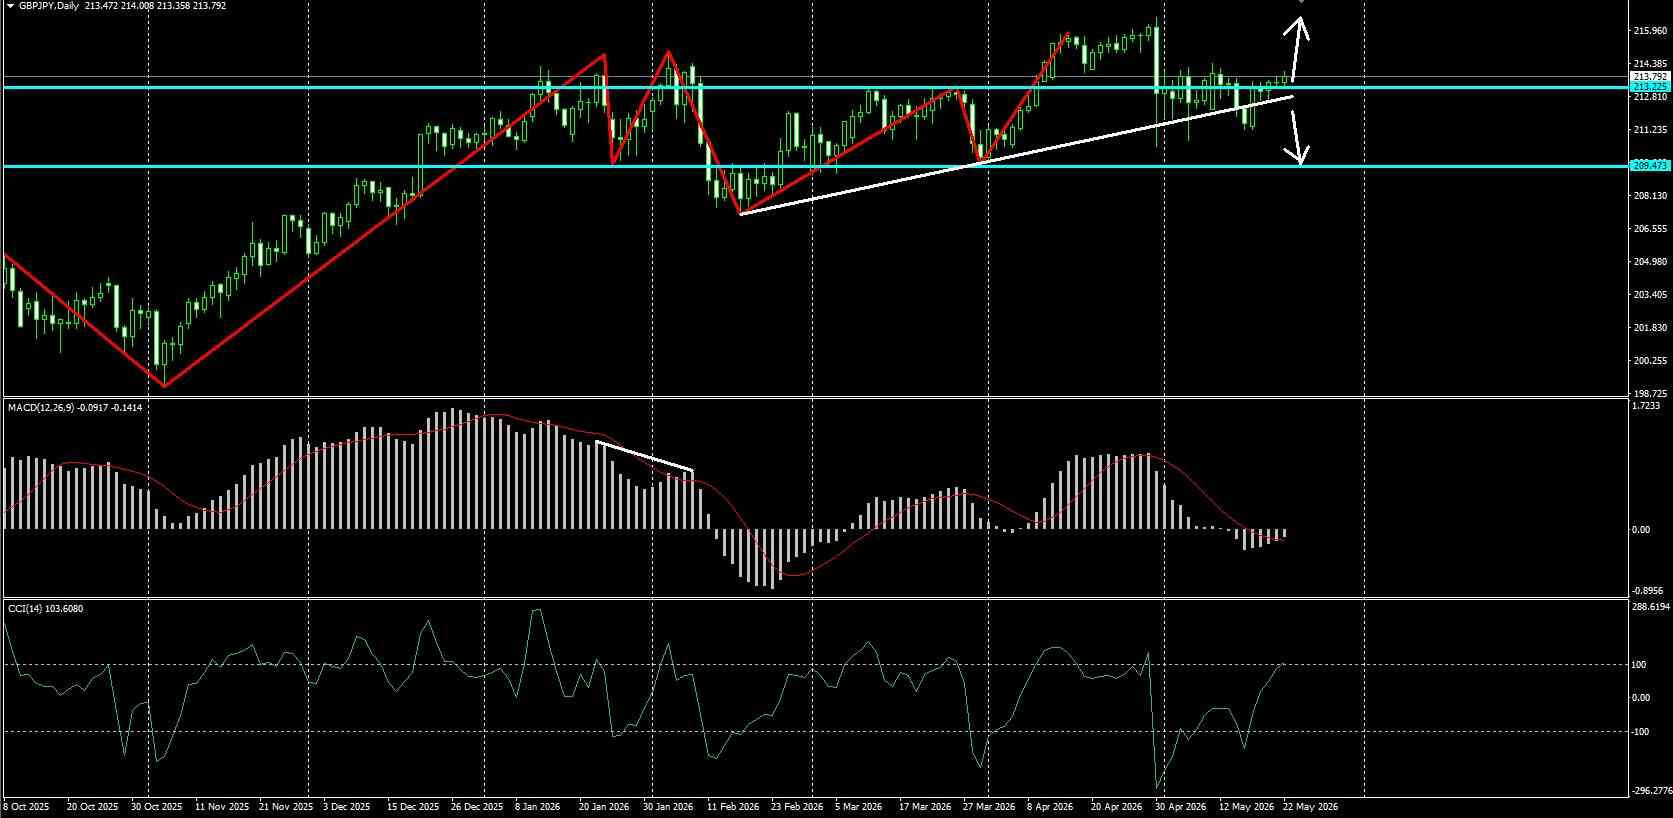
Task: Click the 22 May 2026 date label
Action: point(1309,806)
